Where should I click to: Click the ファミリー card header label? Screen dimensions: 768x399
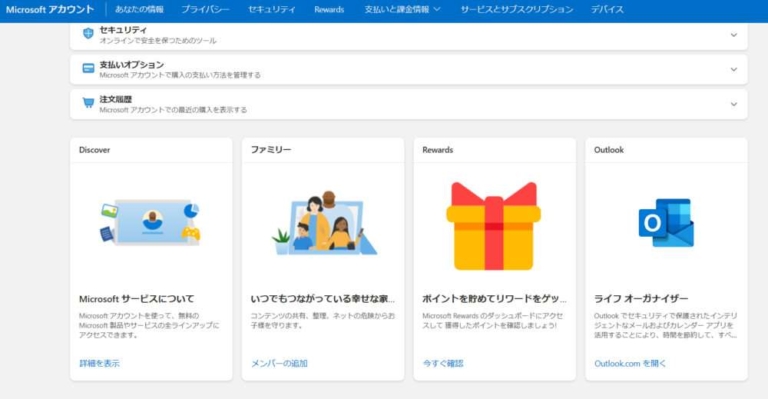[271, 150]
